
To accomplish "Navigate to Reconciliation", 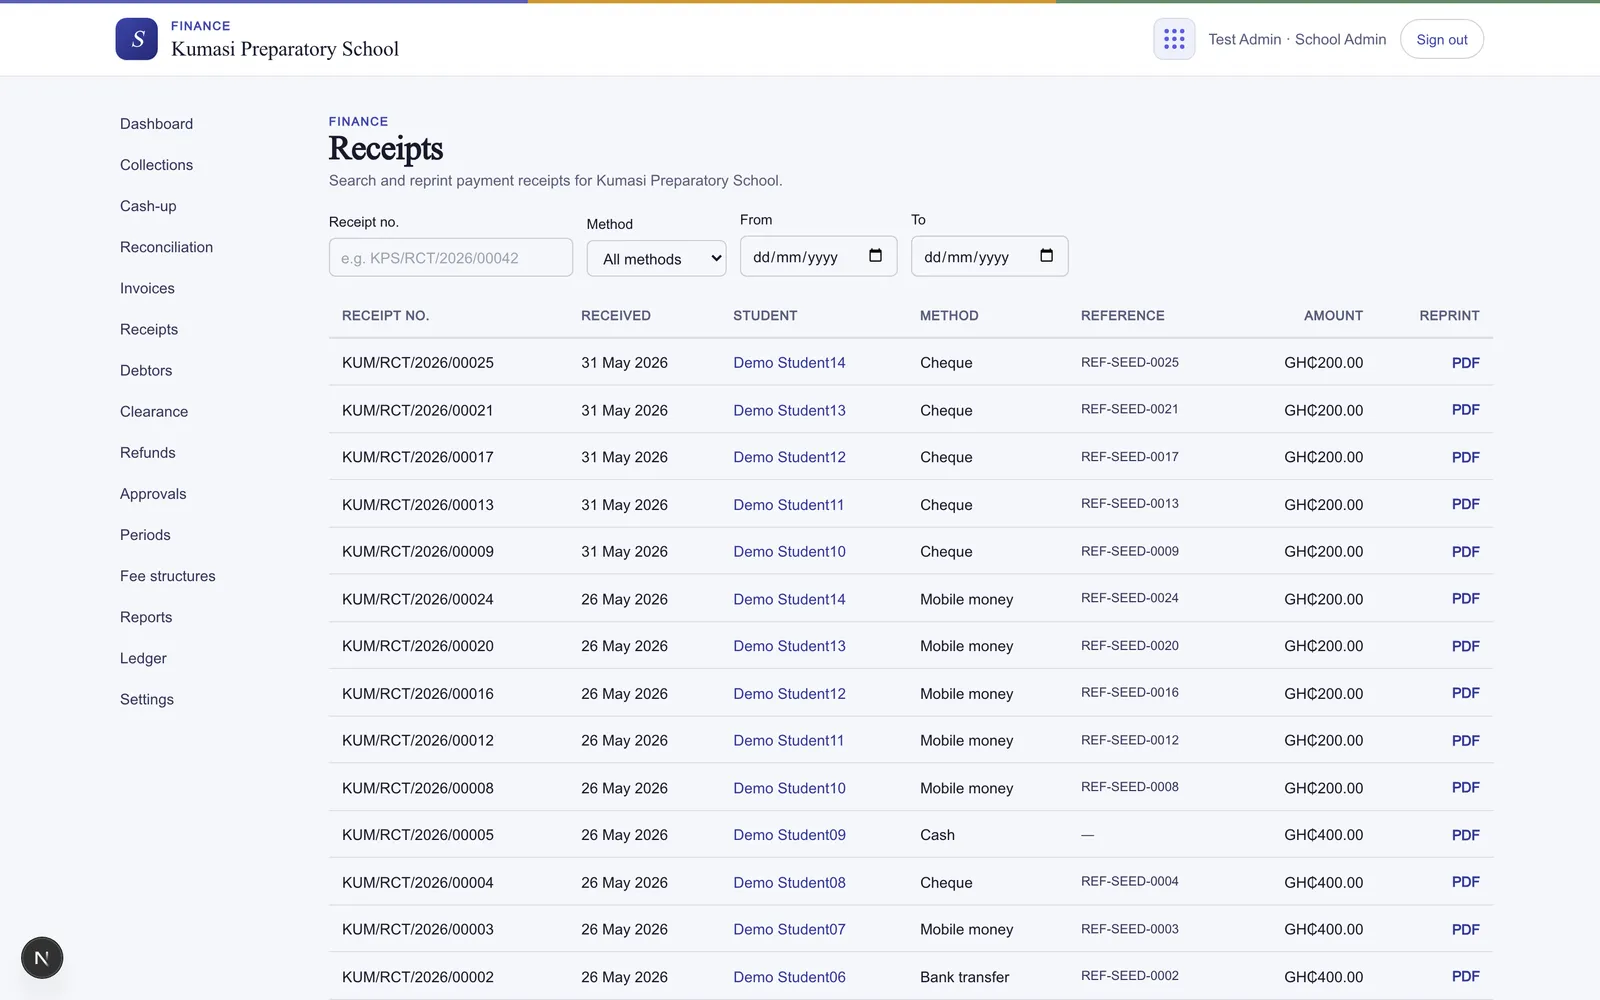I will [x=167, y=247].
